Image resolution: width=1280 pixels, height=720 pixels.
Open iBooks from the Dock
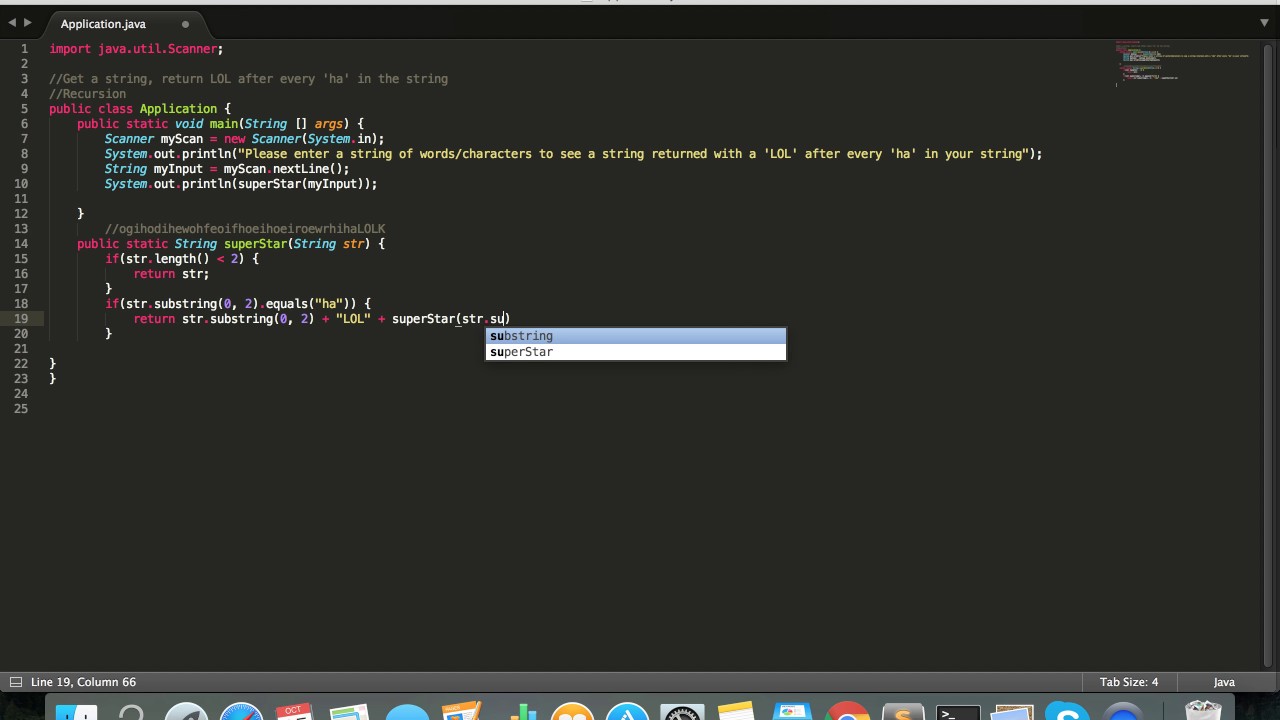tap(572, 712)
